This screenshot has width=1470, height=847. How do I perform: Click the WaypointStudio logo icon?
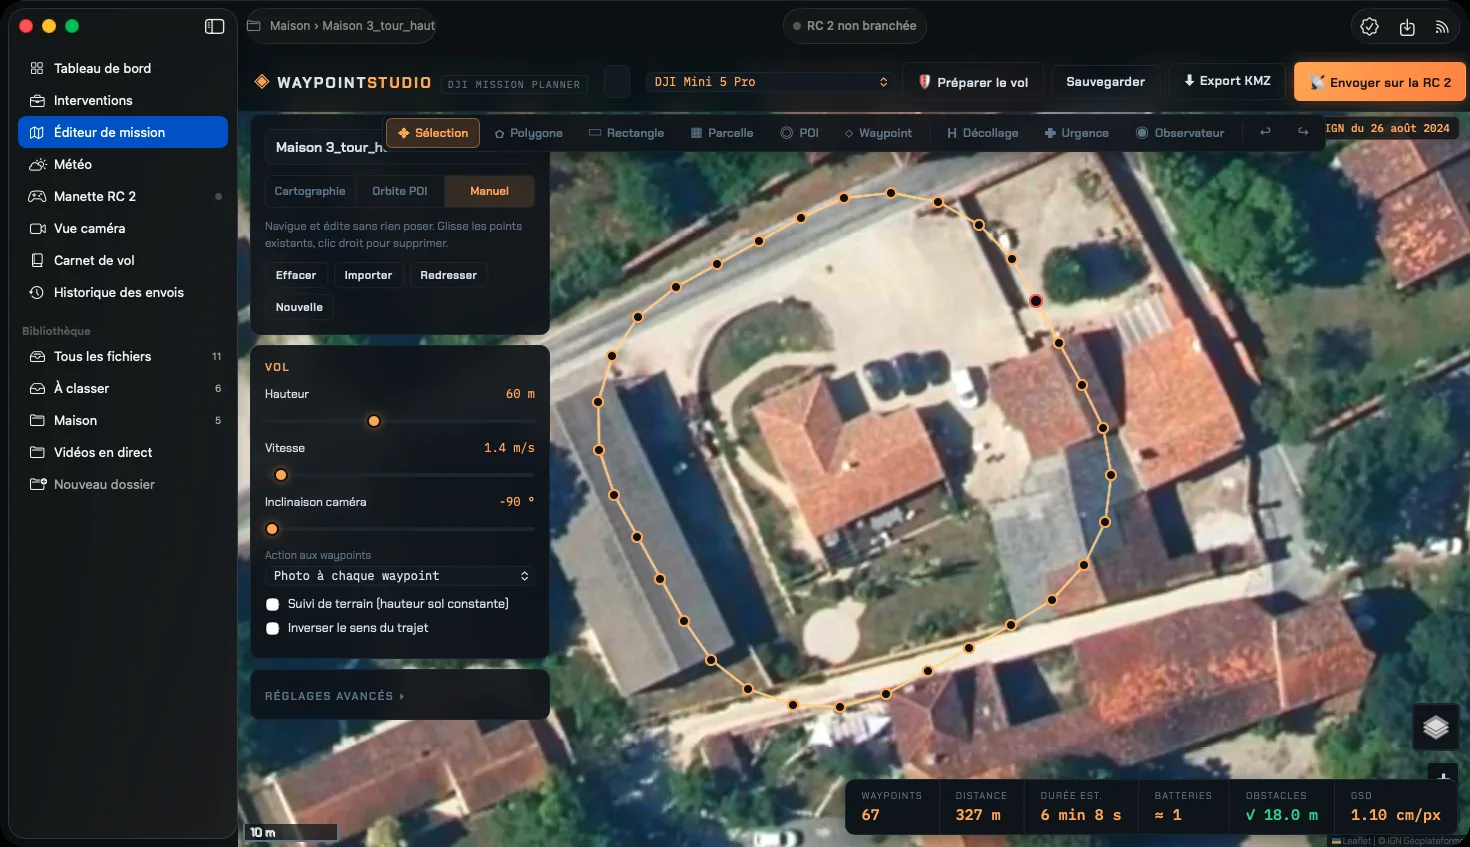pyautogui.click(x=262, y=82)
